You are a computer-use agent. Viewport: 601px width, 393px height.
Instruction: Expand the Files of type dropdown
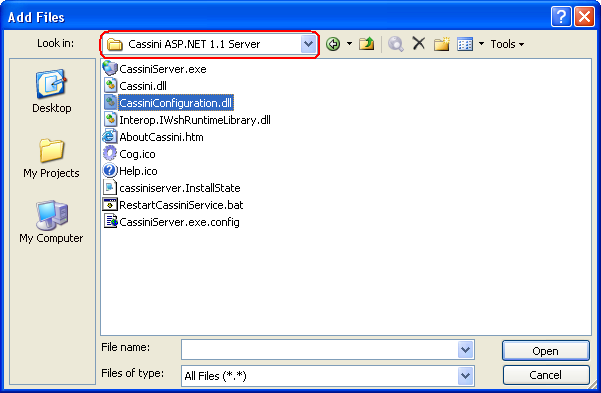(465, 376)
